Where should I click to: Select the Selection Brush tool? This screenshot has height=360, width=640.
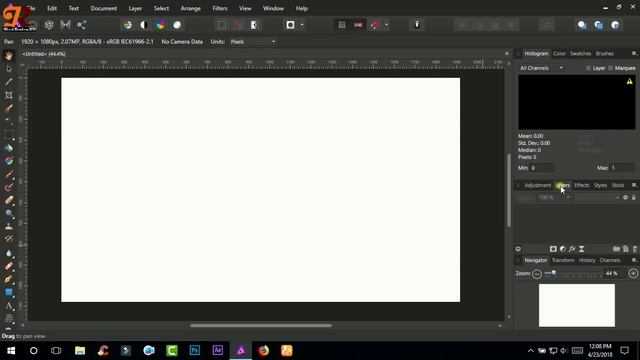click(x=9, y=108)
